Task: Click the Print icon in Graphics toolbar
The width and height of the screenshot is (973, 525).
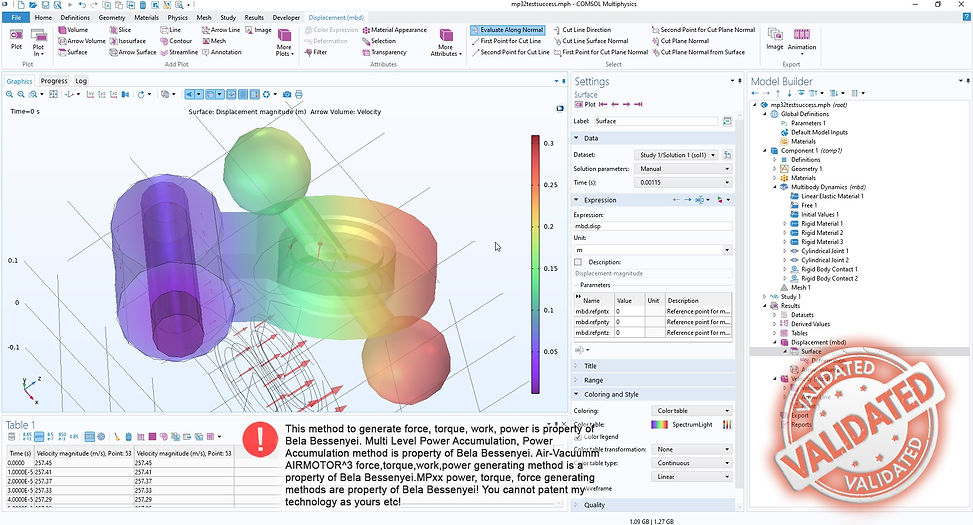Action: point(298,94)
